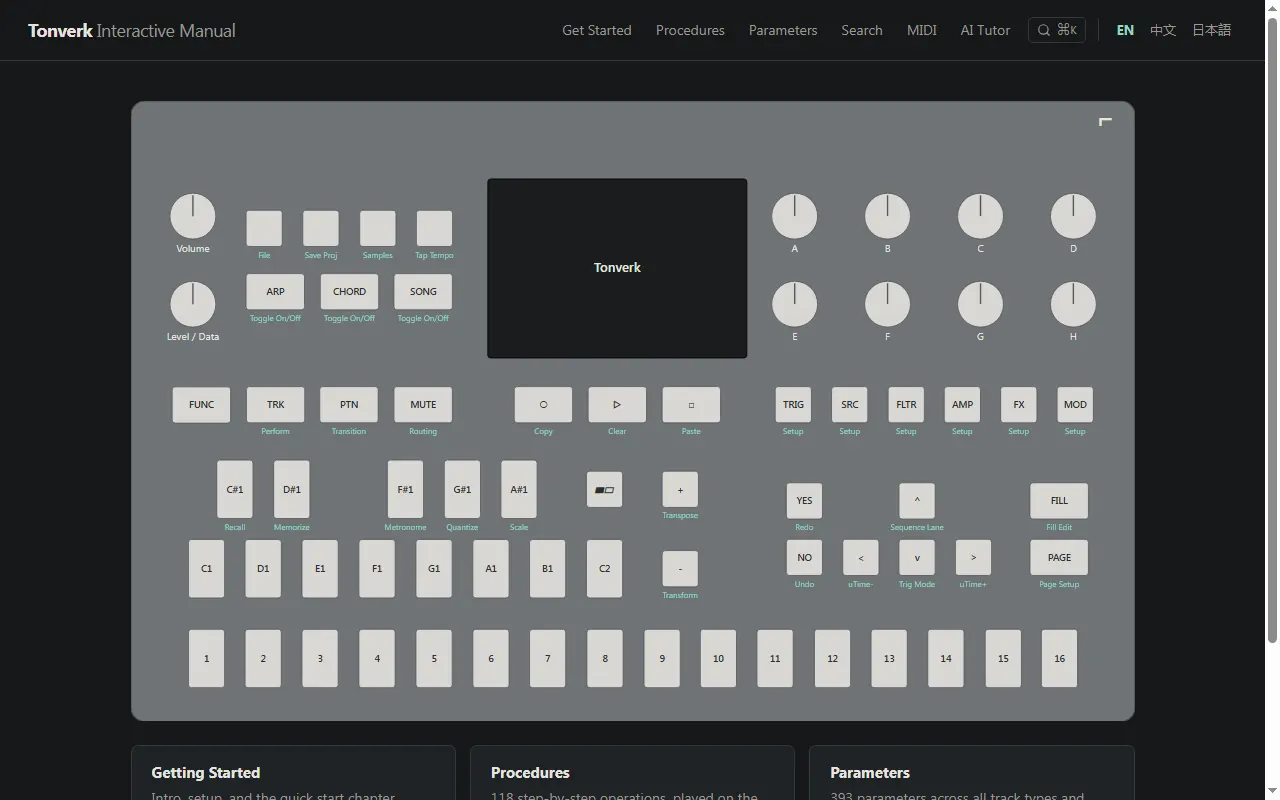Click the PTN button
The image size is (1280, 800).
pos(349,405)
